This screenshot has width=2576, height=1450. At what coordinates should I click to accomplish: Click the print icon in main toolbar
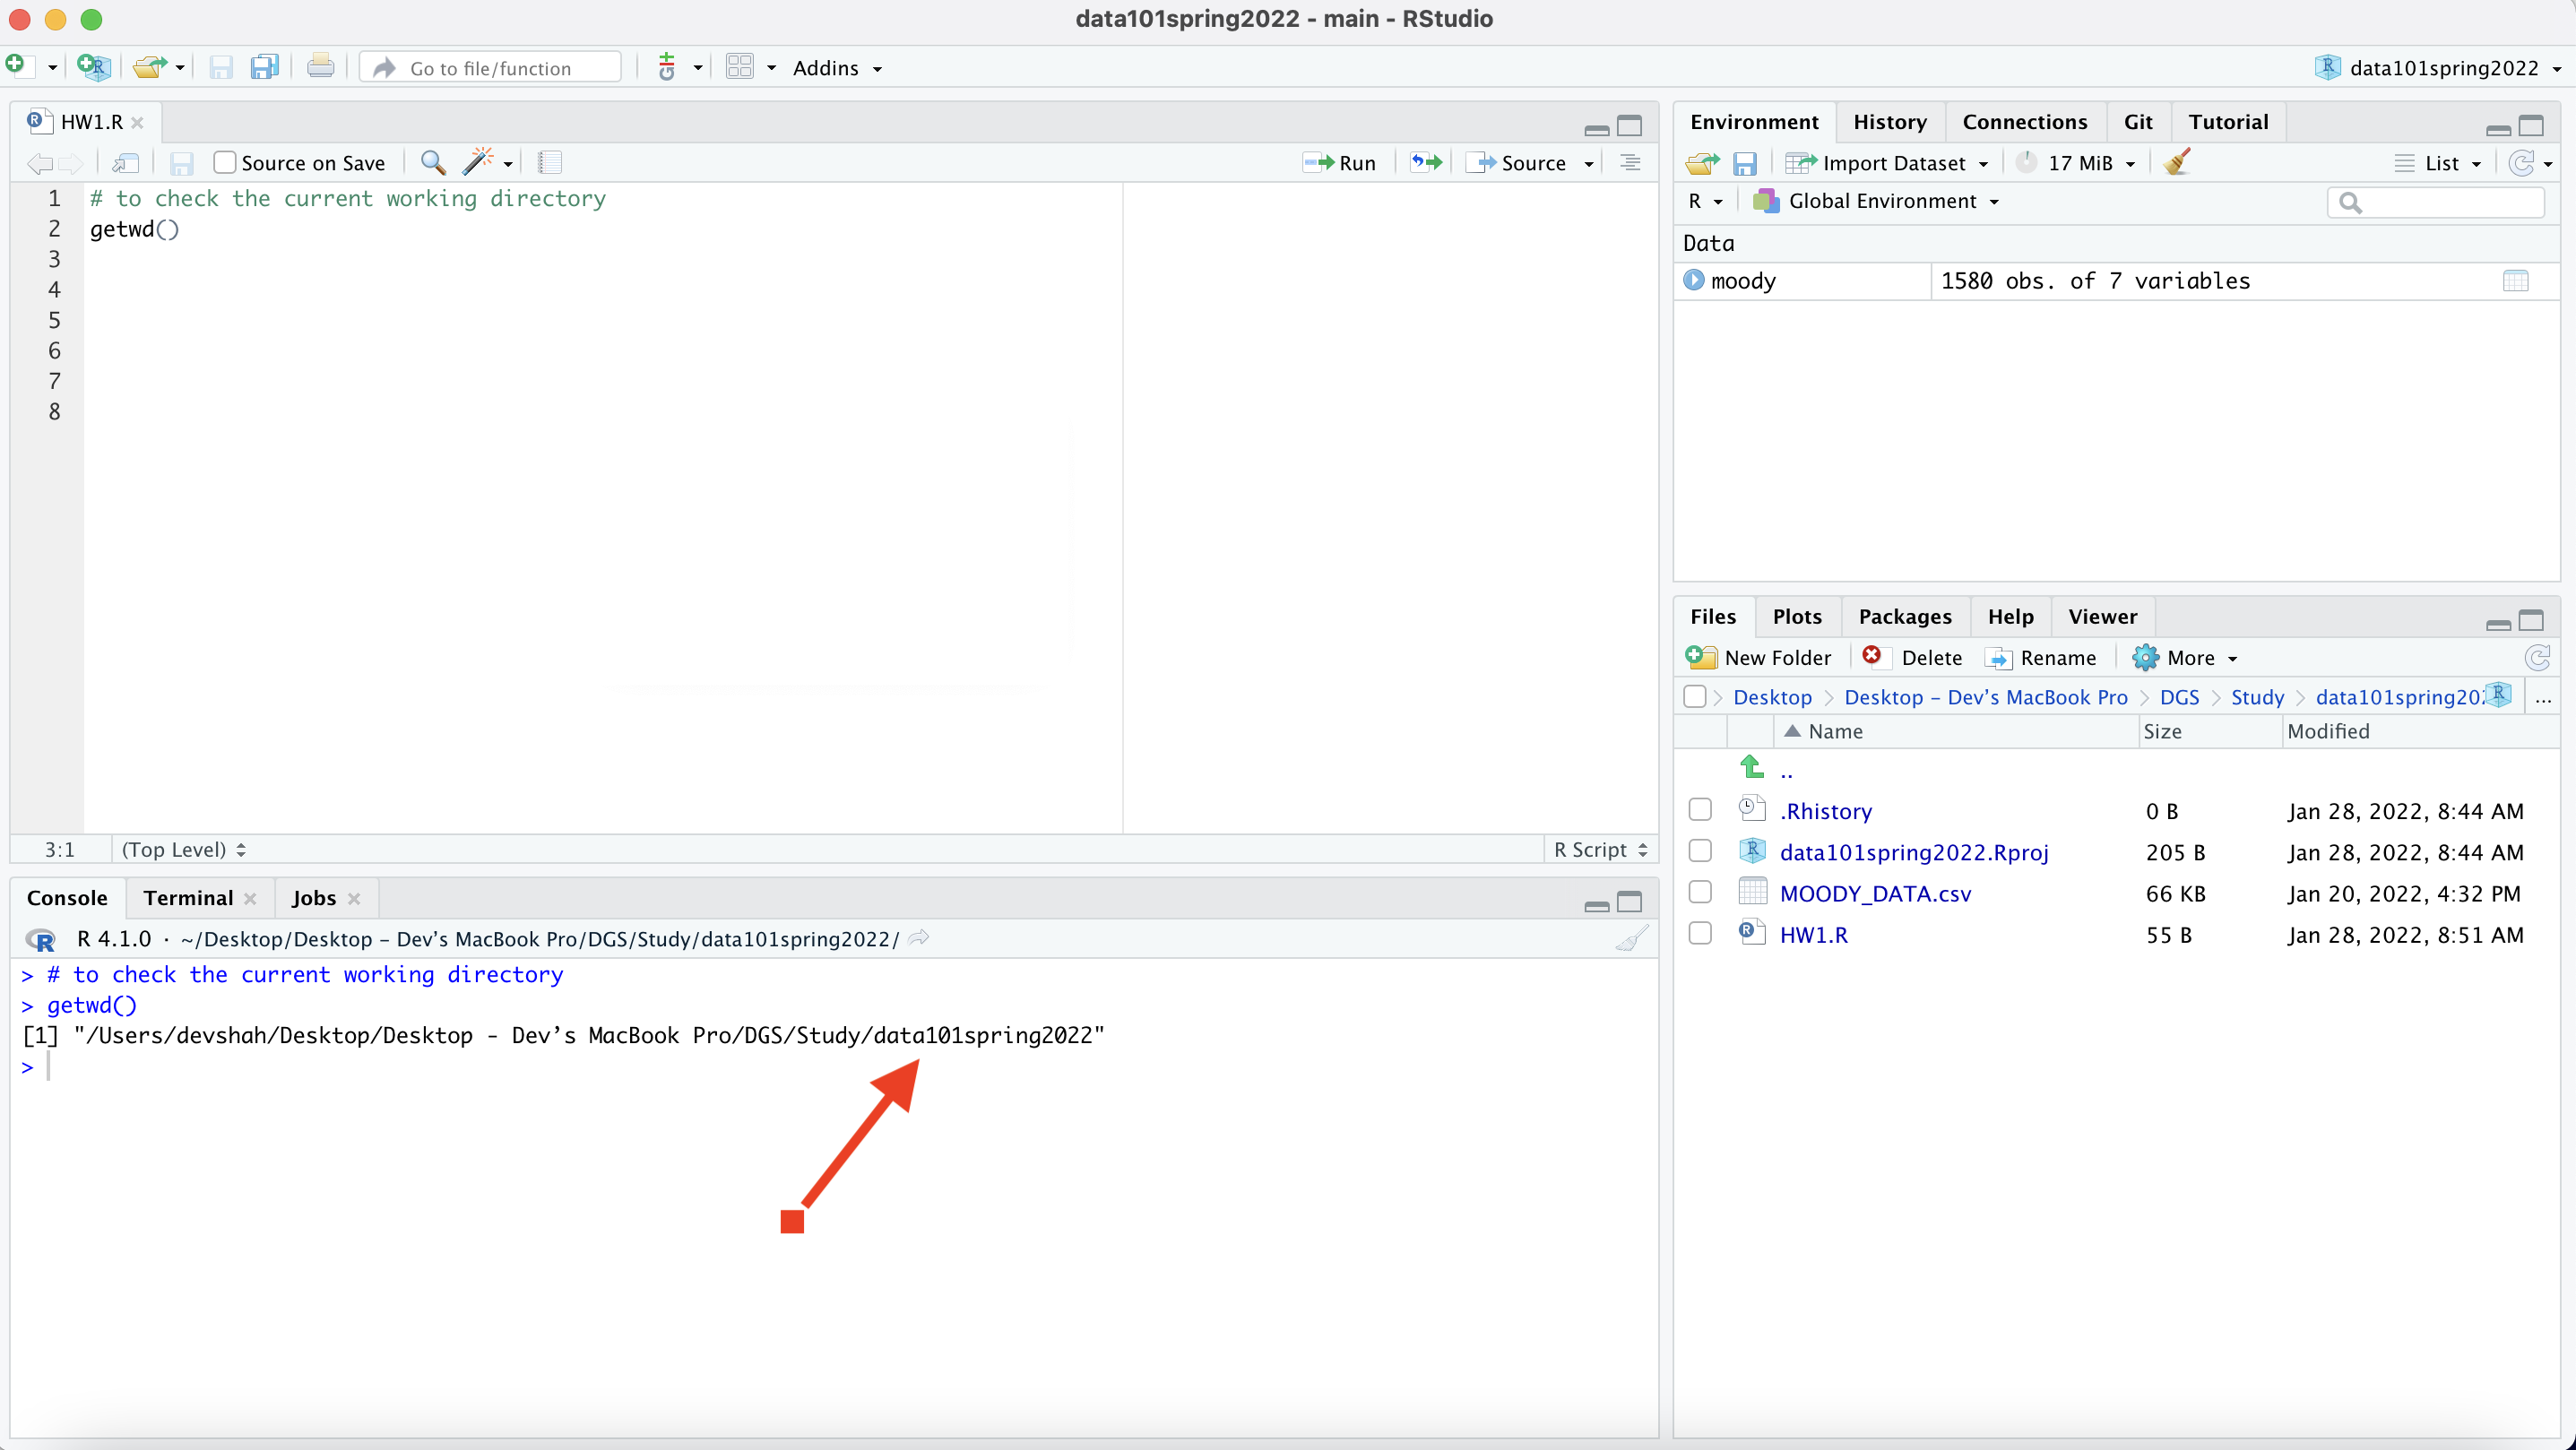click(x=320, y=67)
